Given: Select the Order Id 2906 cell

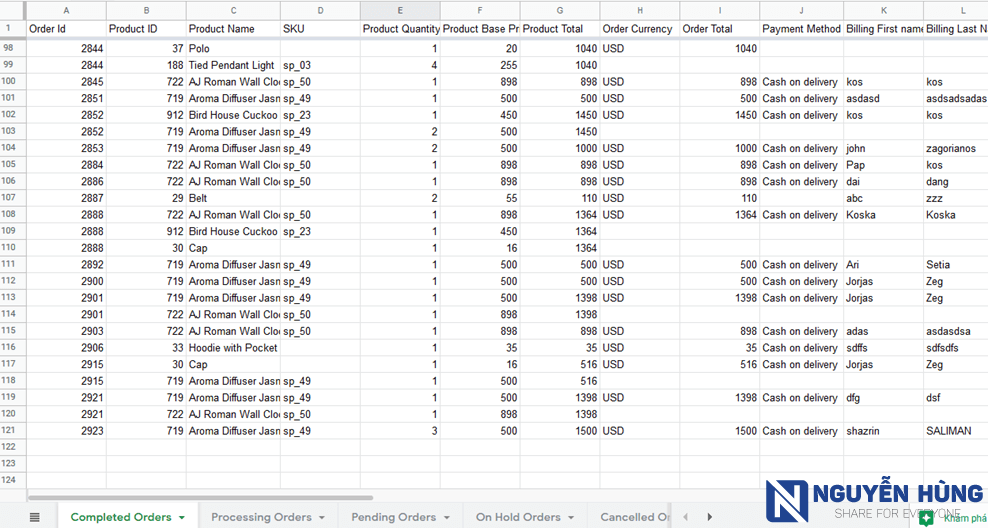Looking at the screenshot, I should coord(66,348).
